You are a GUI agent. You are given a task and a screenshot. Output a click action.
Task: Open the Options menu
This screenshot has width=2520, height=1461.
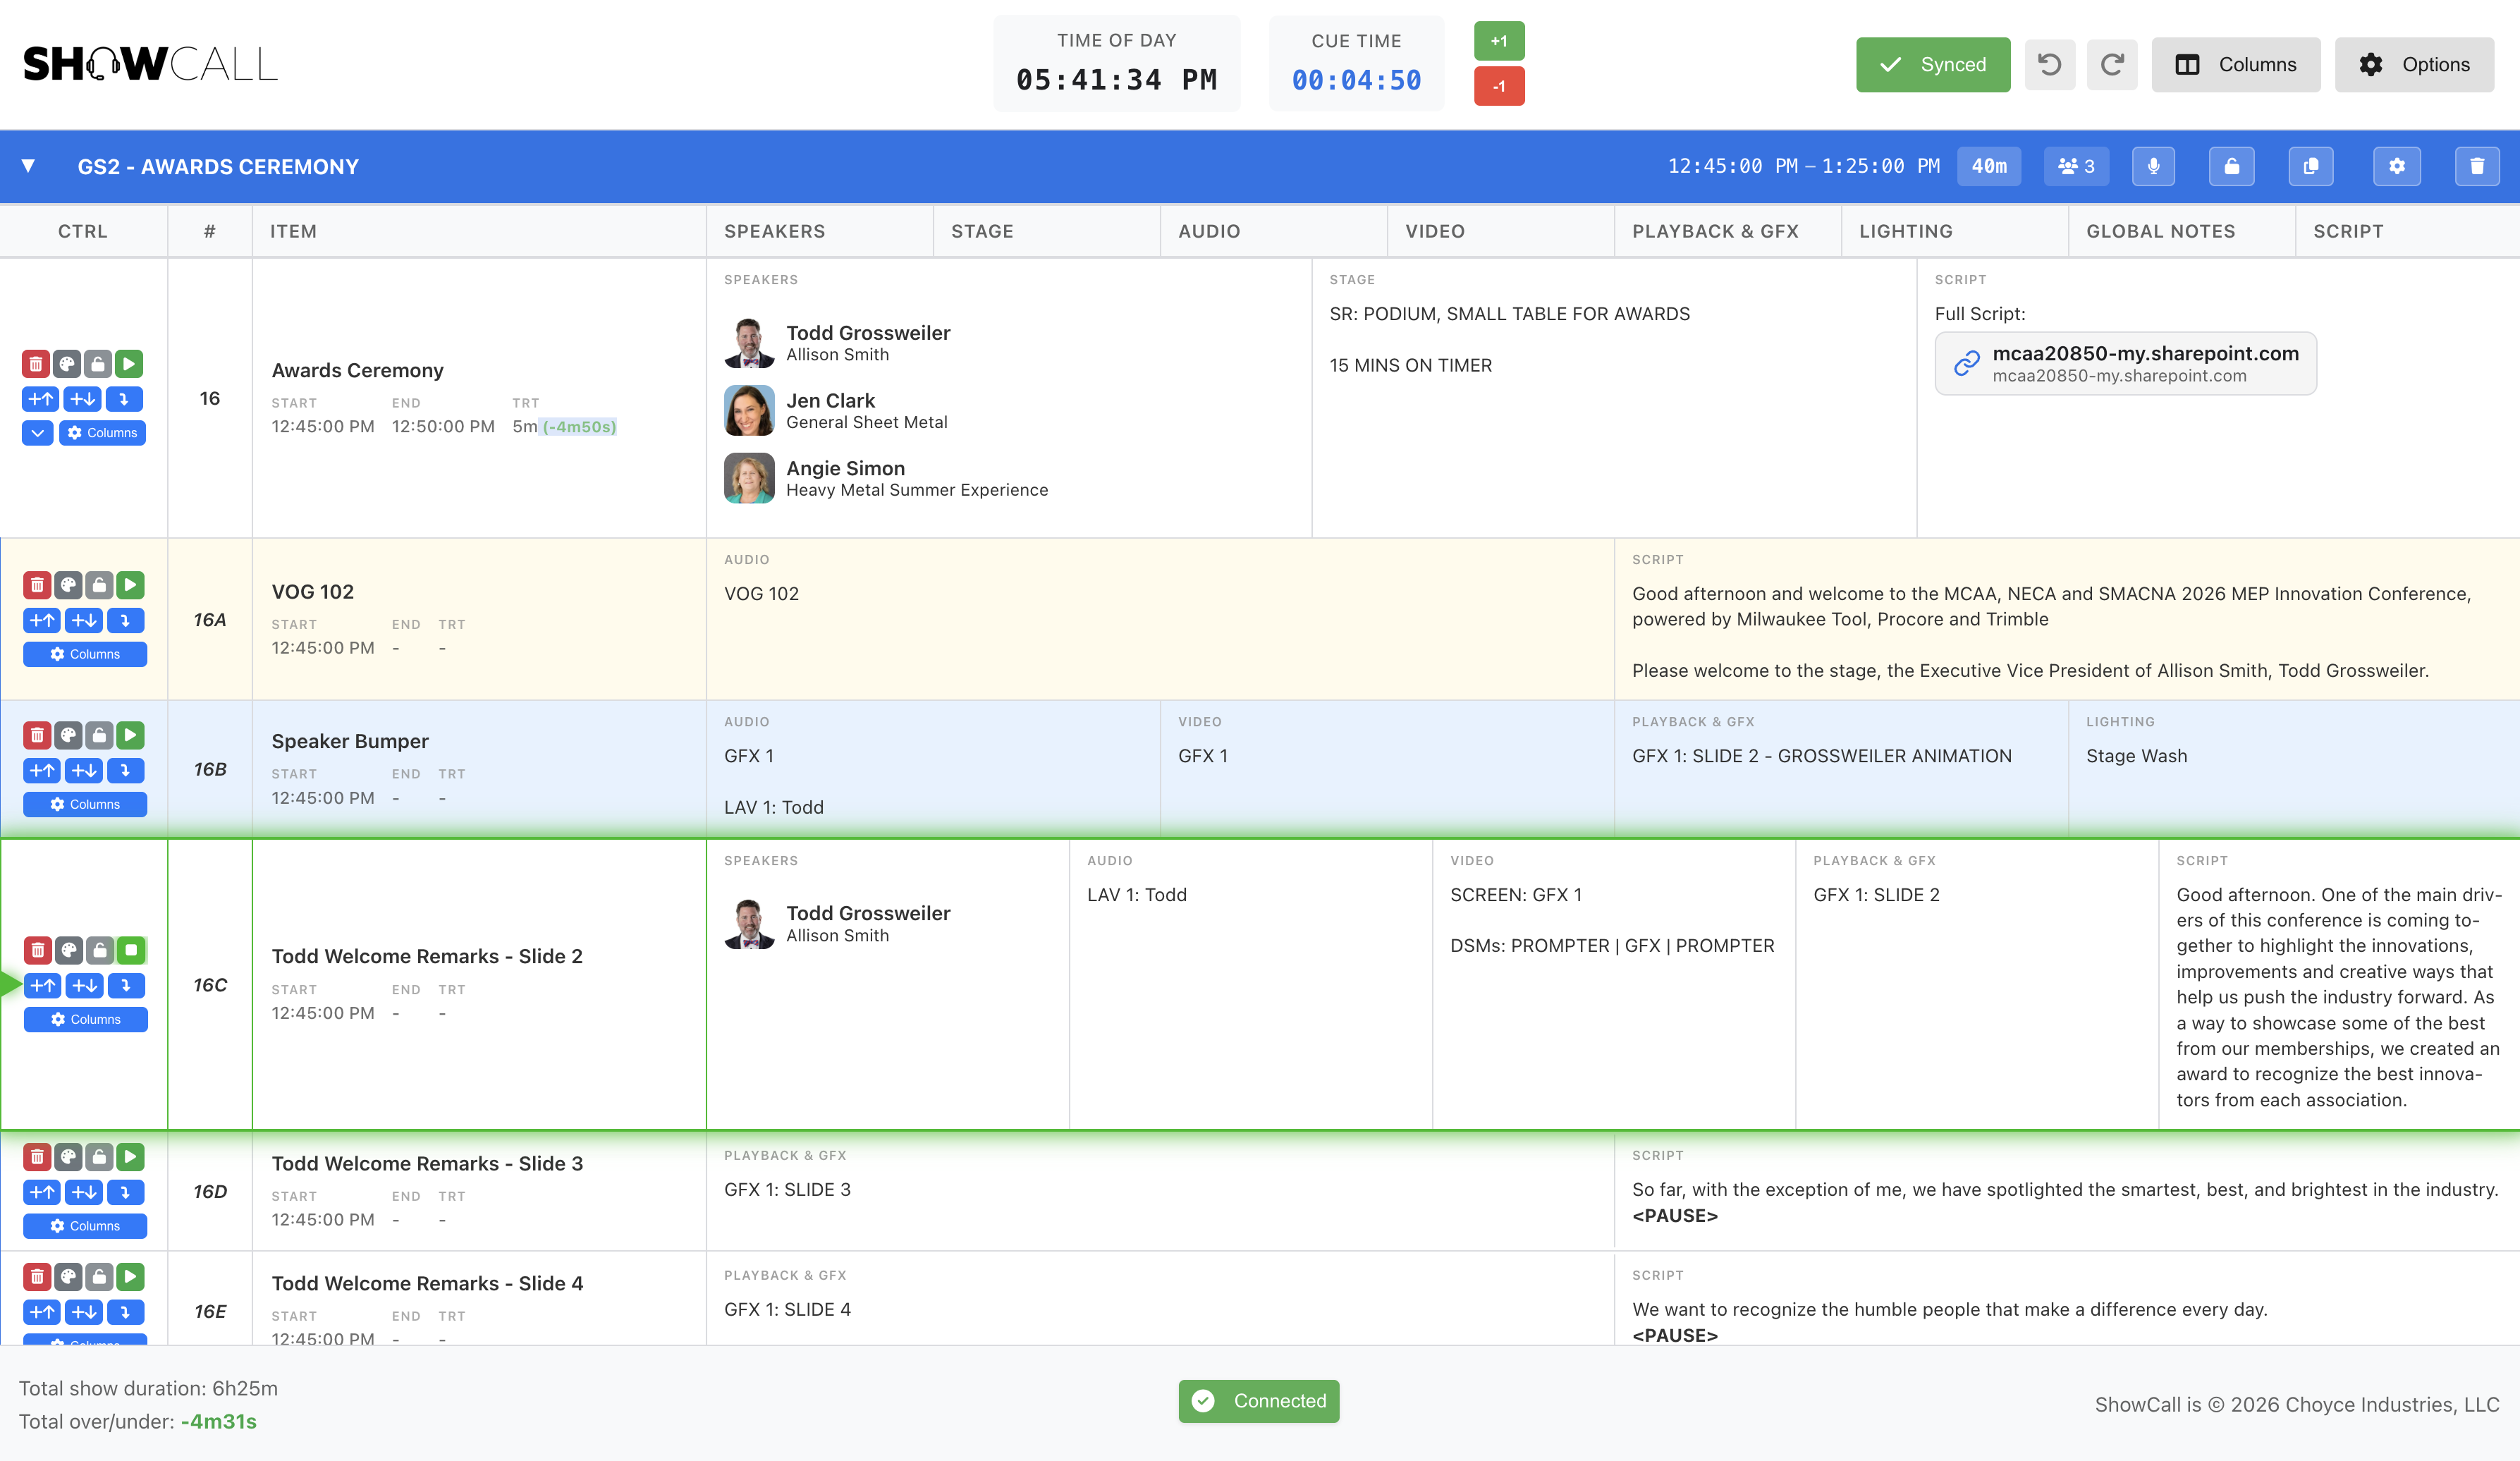point(2414,65)
